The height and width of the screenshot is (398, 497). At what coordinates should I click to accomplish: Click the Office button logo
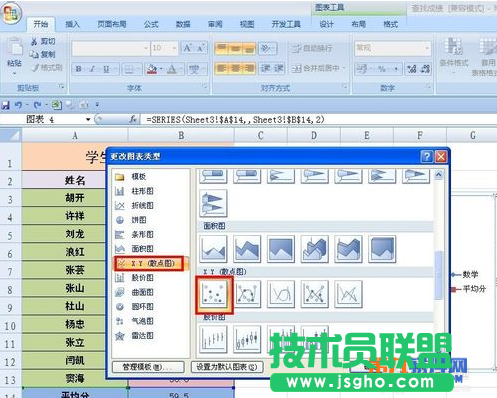click(11, 13)
